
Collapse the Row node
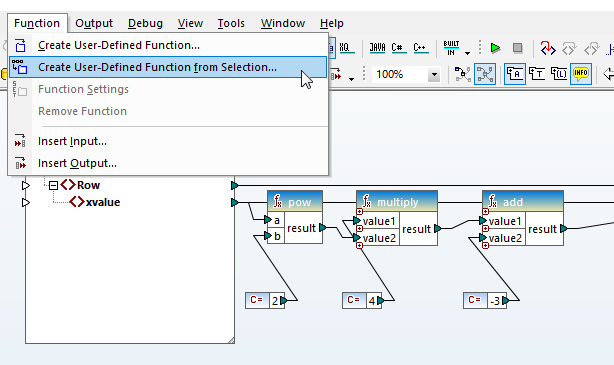click(53, 185)
